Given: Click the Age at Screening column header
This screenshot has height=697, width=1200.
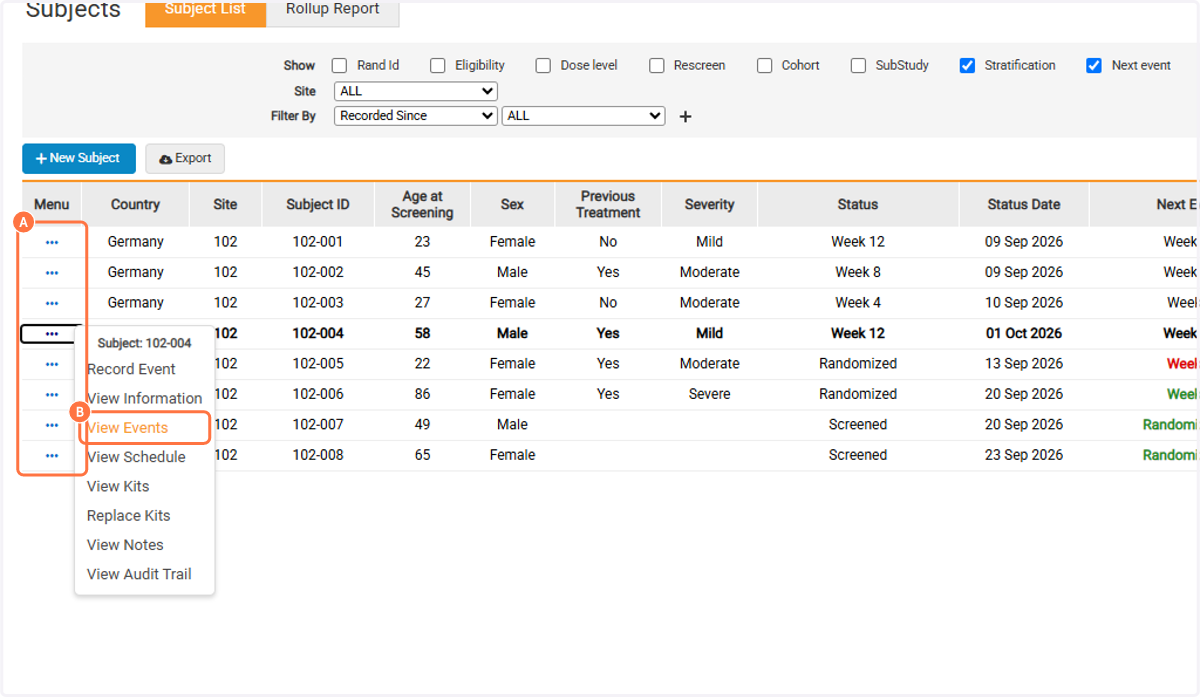Looking at the screenshot, I should click(422, 205).
